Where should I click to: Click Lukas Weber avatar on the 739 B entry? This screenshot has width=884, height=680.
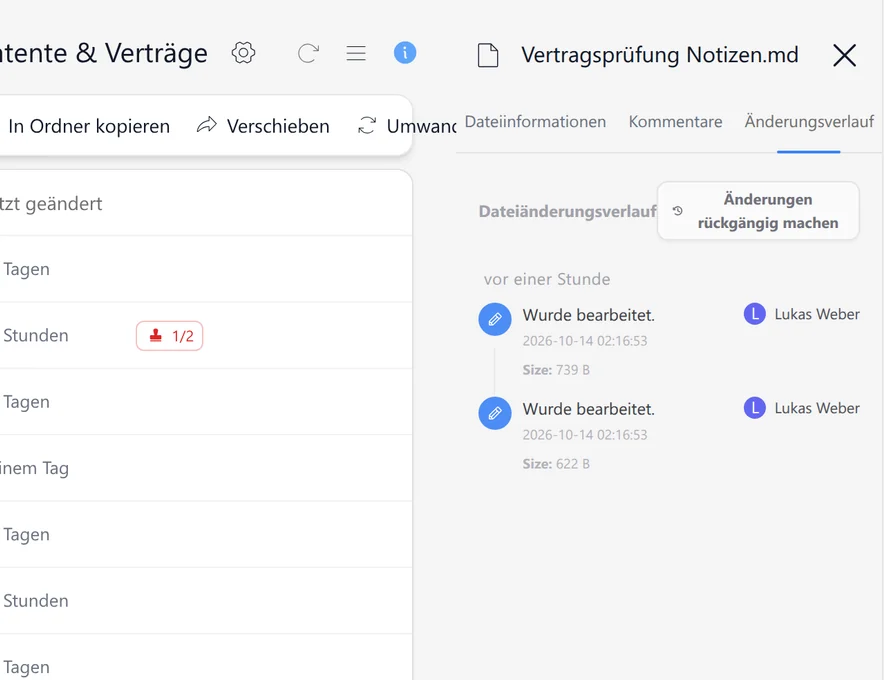[754, 314]
